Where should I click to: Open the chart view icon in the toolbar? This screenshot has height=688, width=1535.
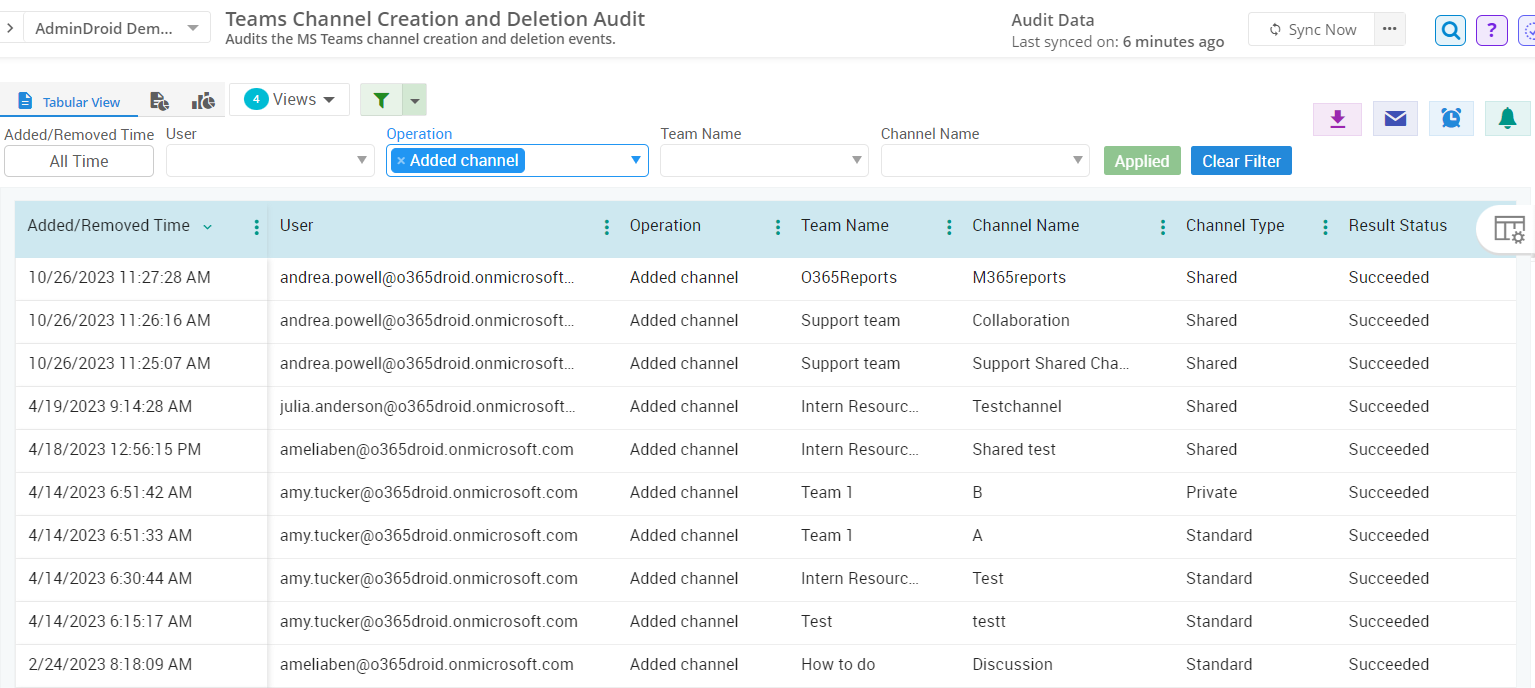203,100
